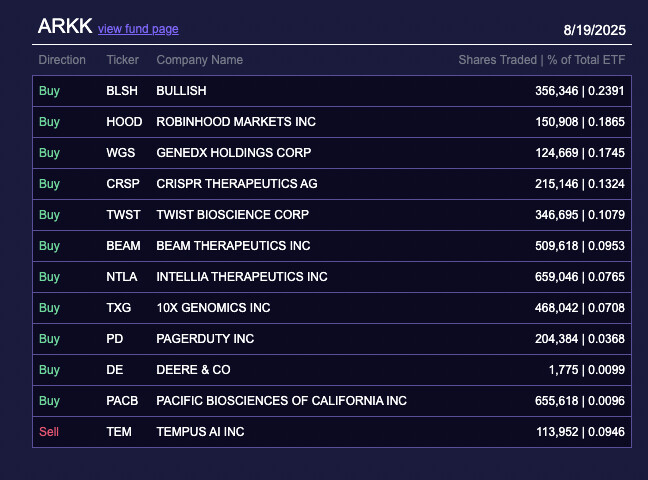Click the TEM ticker cell
Viewport: 648px width, 480px height.
click(119, 432)
